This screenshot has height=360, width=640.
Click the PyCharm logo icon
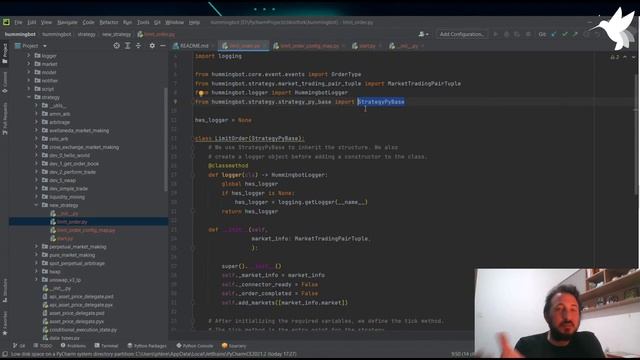coord(6,22)
